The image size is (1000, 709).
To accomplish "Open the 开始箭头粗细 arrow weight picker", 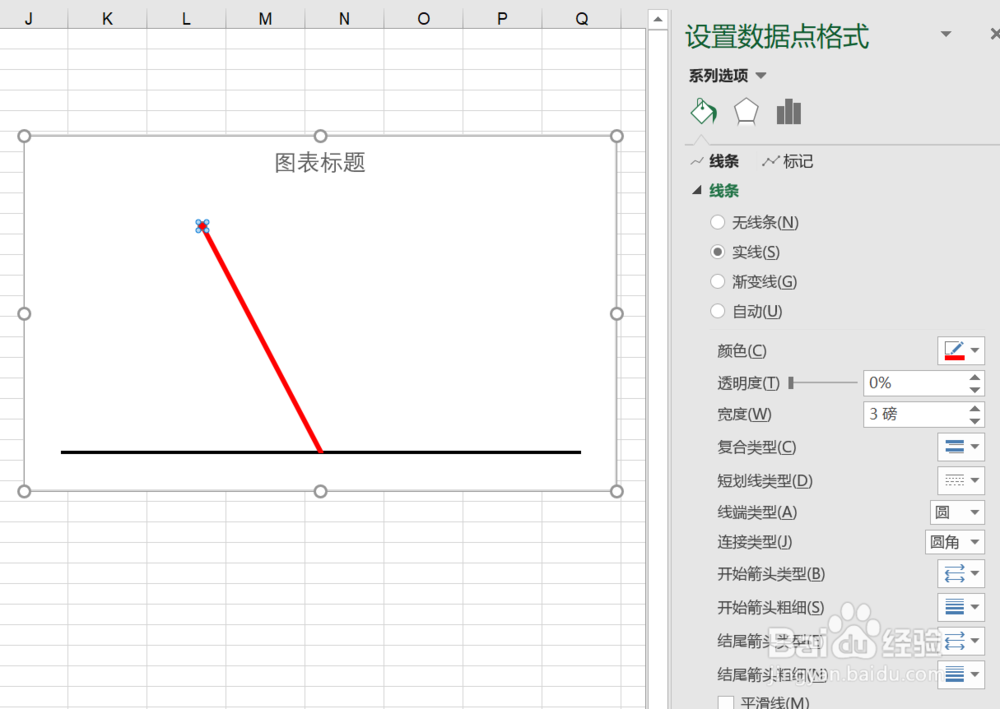I will [x=961, y=606].
